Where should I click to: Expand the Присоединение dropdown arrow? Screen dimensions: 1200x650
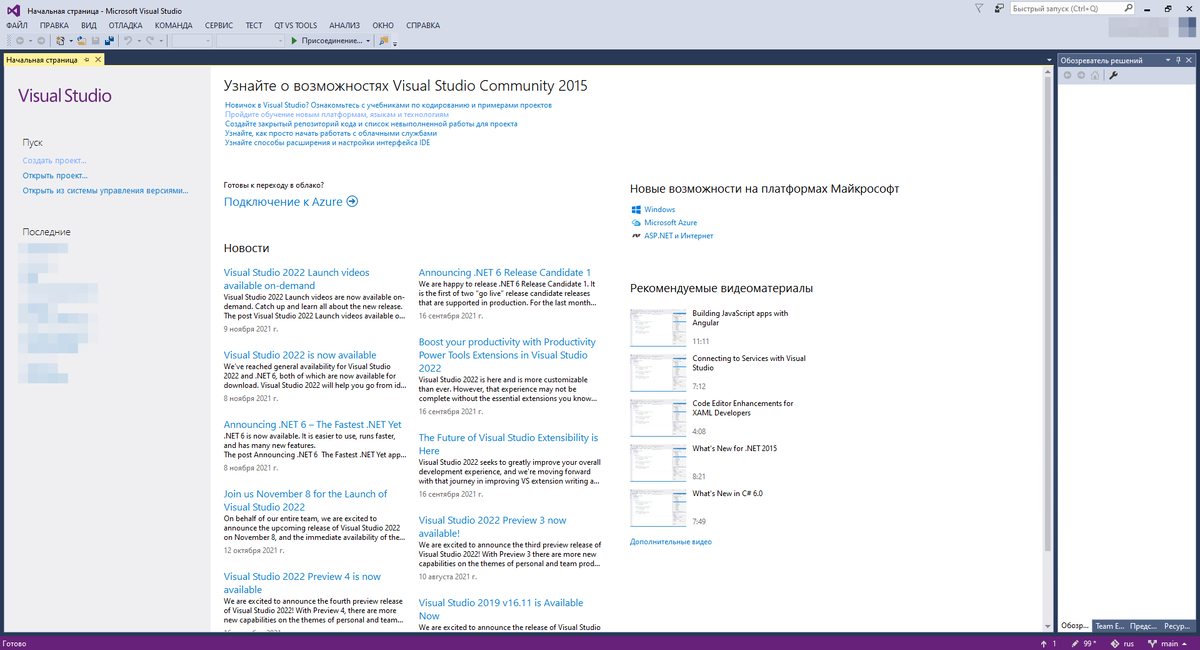click(x=368, y=41)
